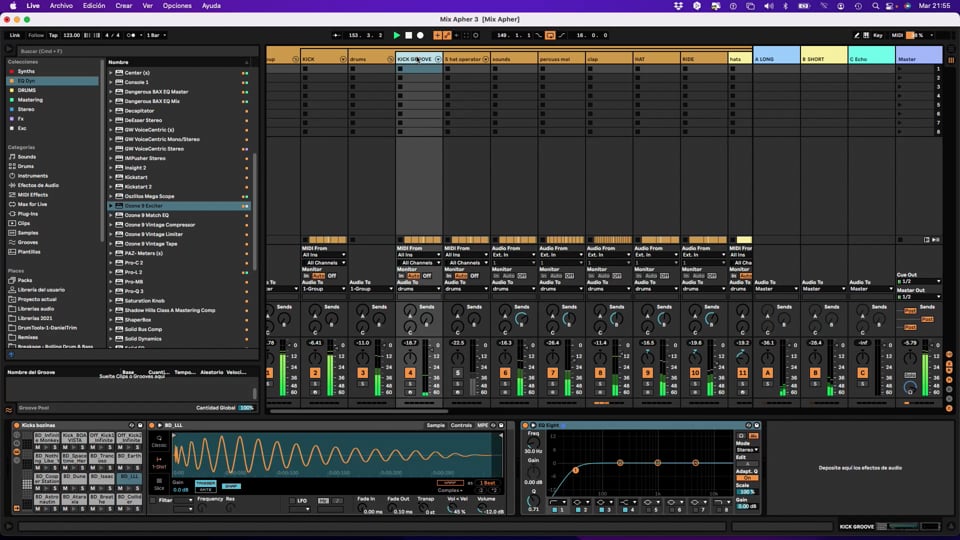Open the quantization 1 Bar dropdown

click(156, 36)
